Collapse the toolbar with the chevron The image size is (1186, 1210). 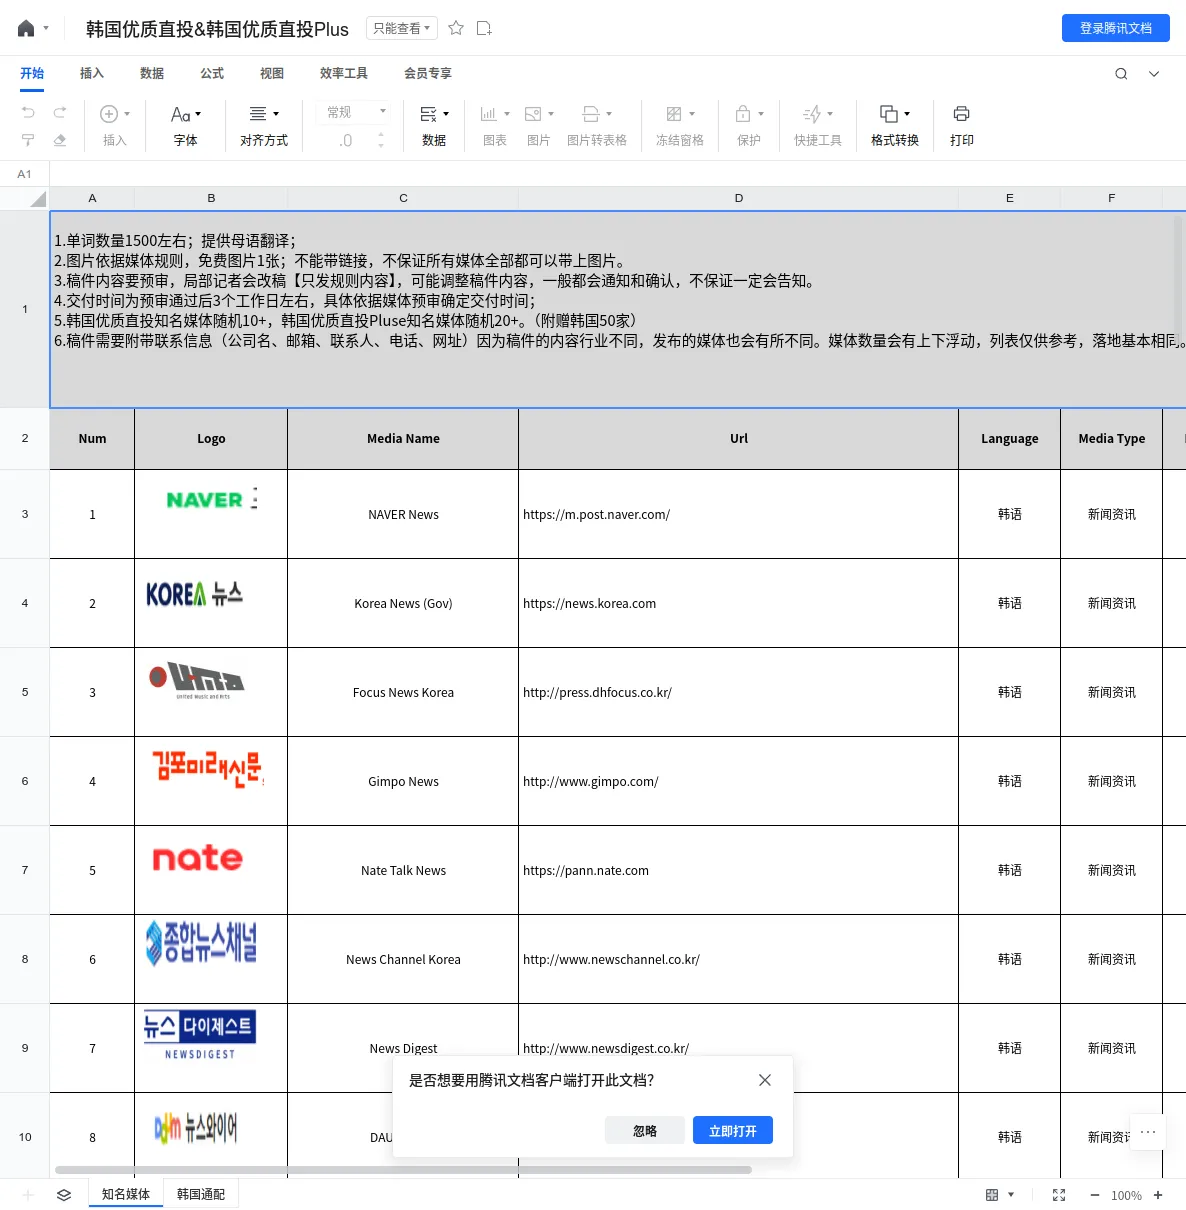click(1154, 73)
